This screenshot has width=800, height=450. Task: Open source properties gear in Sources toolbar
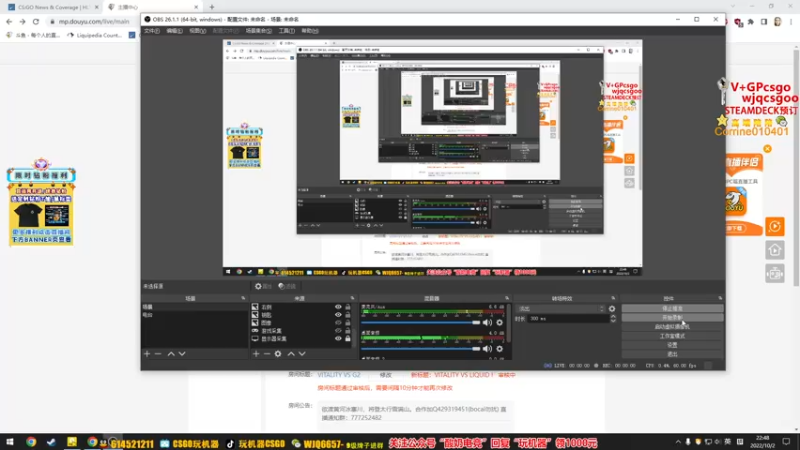(x=278, y=354)
